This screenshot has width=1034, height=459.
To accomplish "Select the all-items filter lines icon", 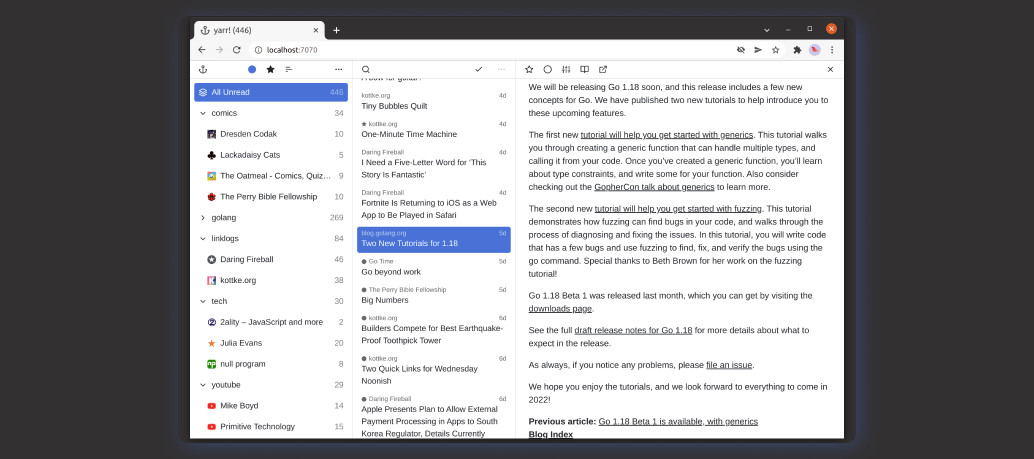I will [289, 69].
